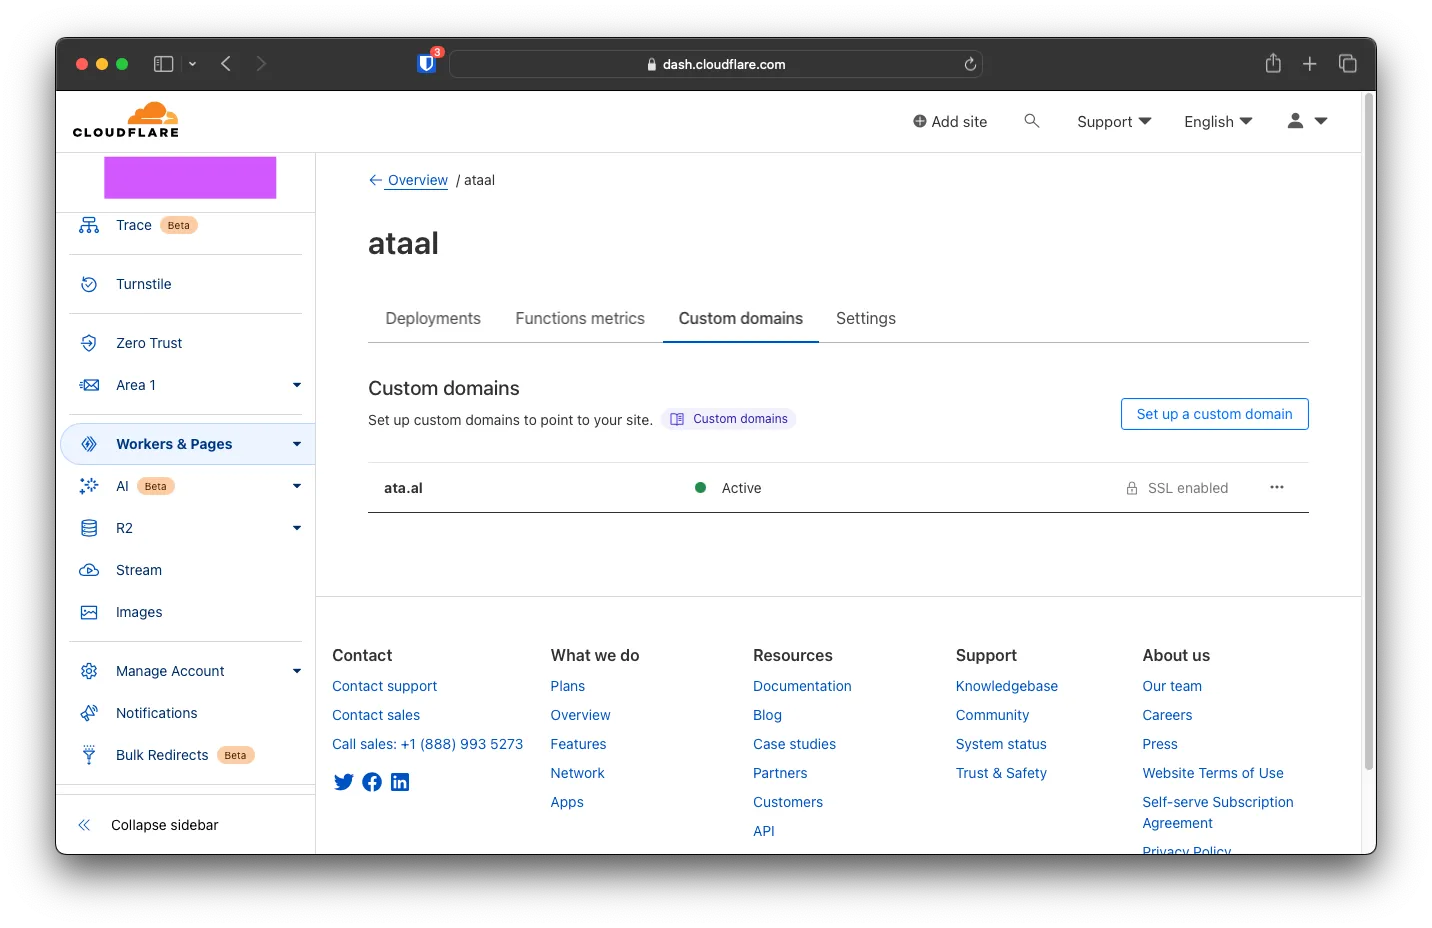
Task: Click the ata.al domain name
Action: click(403, 488)
